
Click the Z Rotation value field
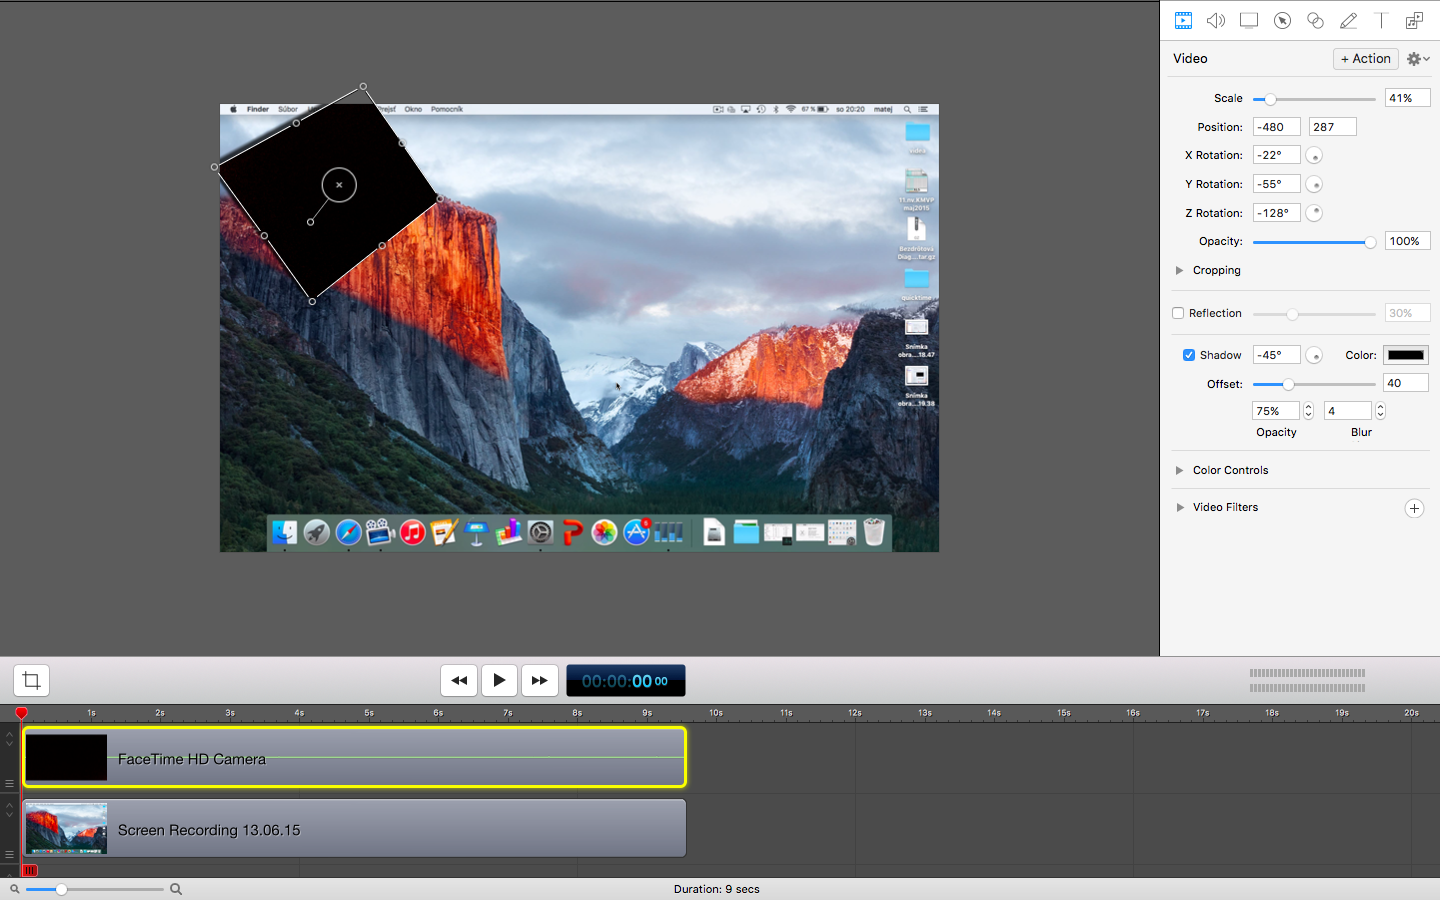pyautogui.click(x=1277, y=213)
